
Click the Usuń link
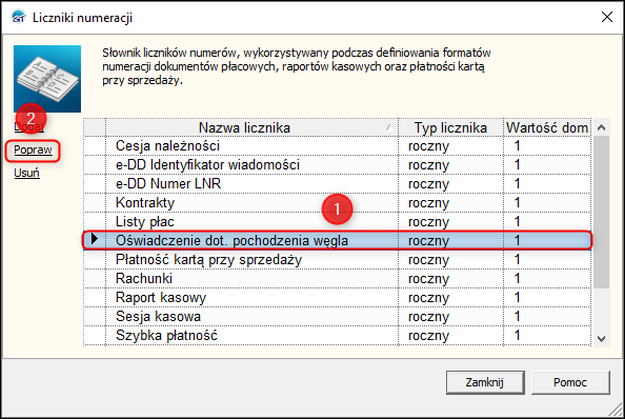[27, 173]
